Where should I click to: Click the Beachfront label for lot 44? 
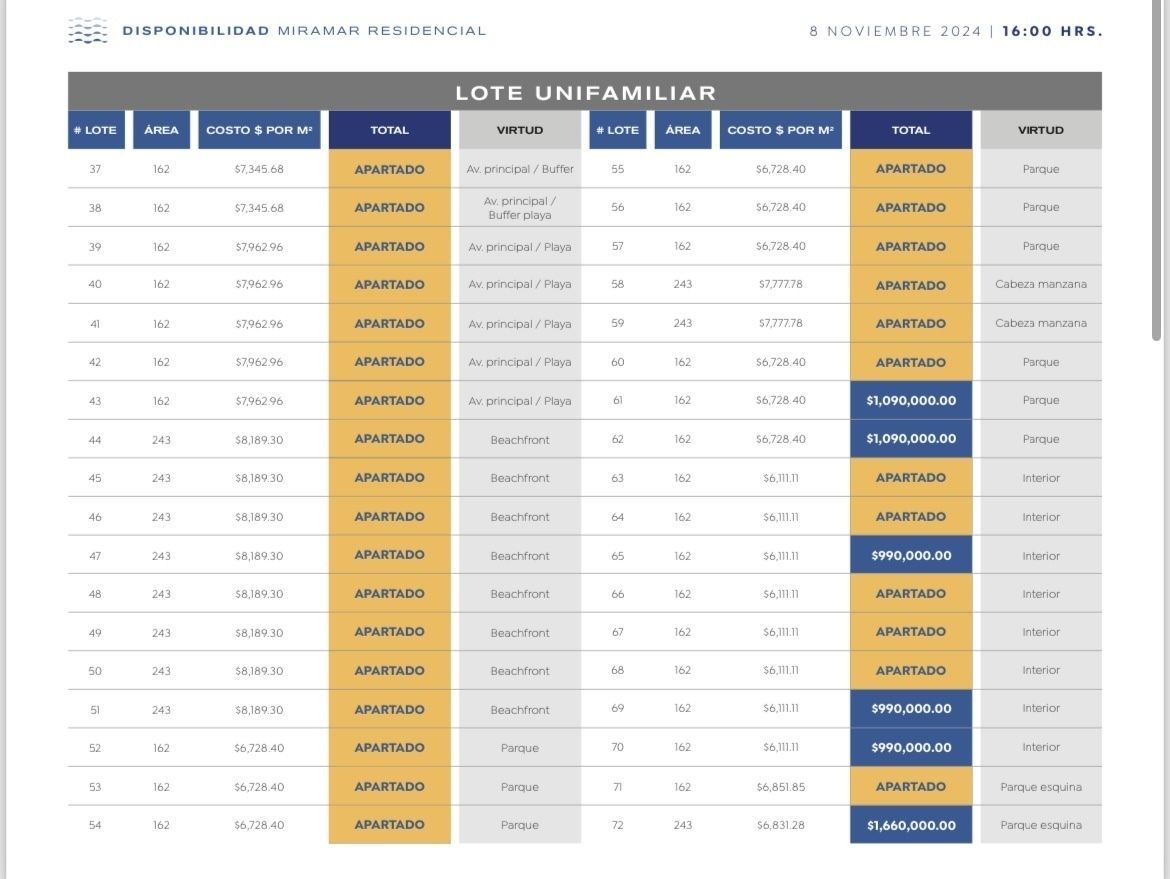(x=520, y=440)
